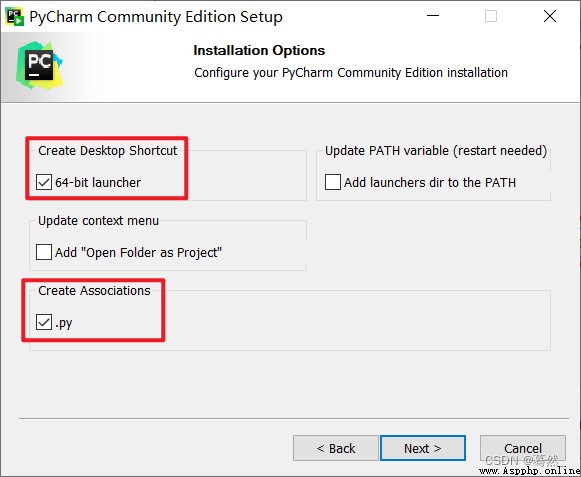Uncheck the 64-bit launcher checkbox
The width and height of the screenshot is (581, 477).
click(44, 182)
